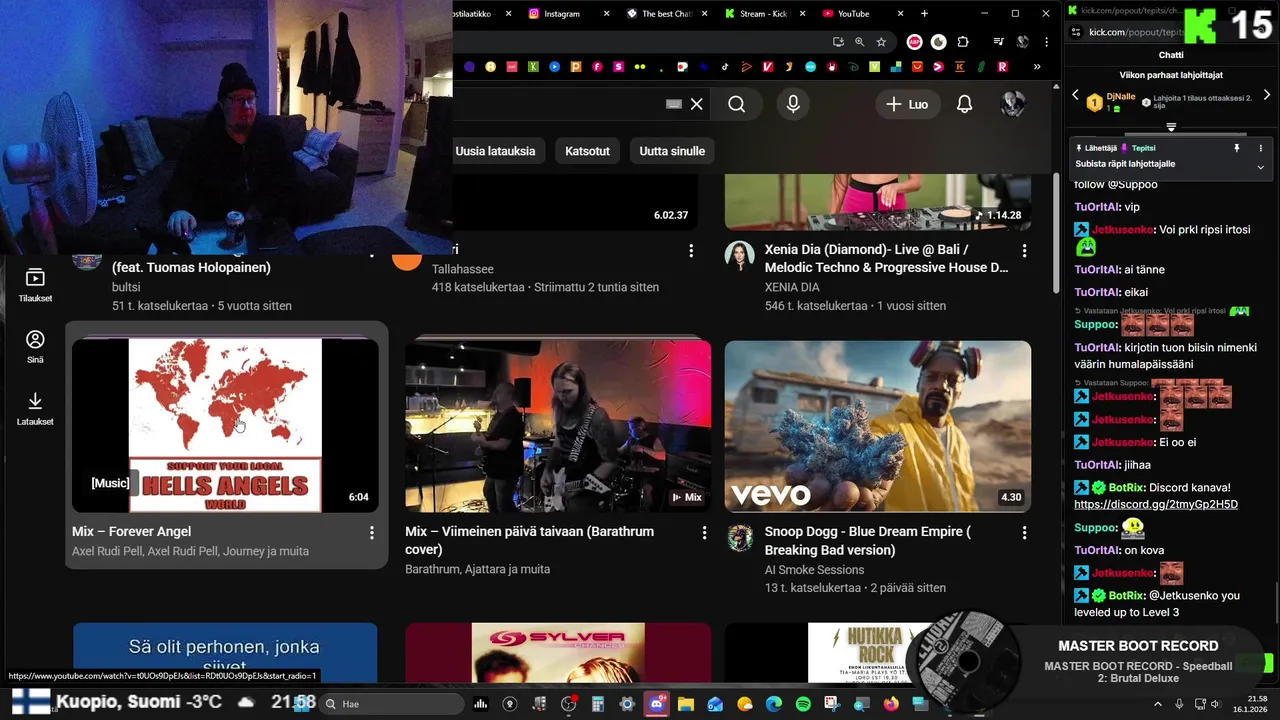Viewport: 1280px width, 720px height.
Task: Click the pin icon on pinned chat message
Action: point(1236,148)
